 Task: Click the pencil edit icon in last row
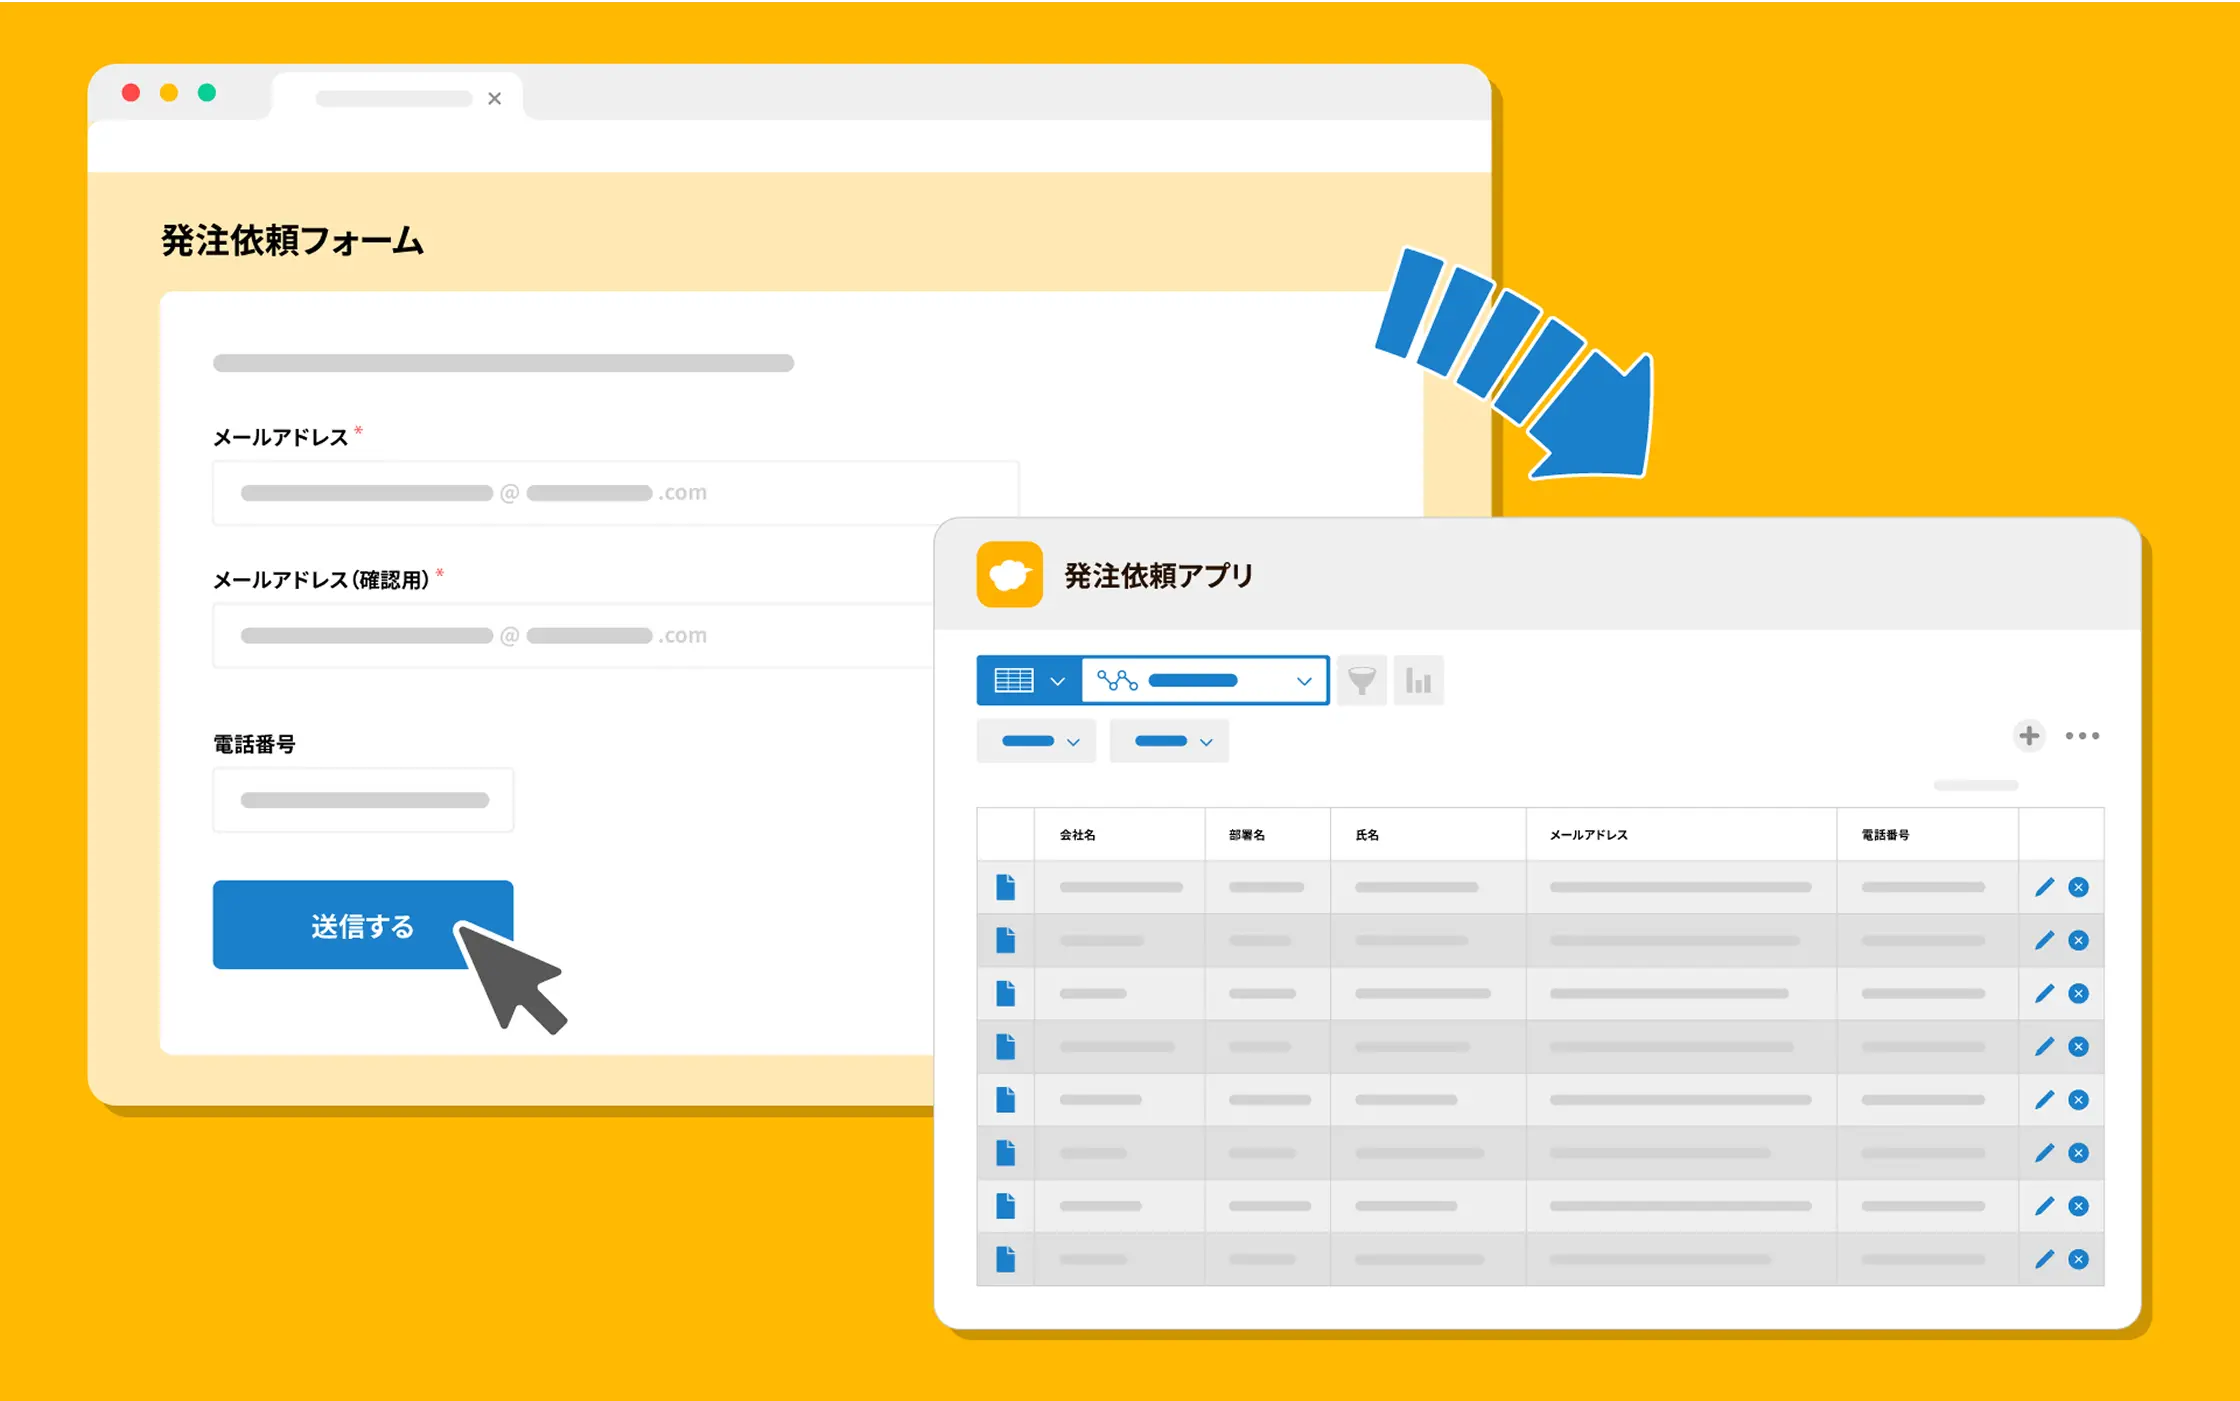click(x=2044, y=1259)
